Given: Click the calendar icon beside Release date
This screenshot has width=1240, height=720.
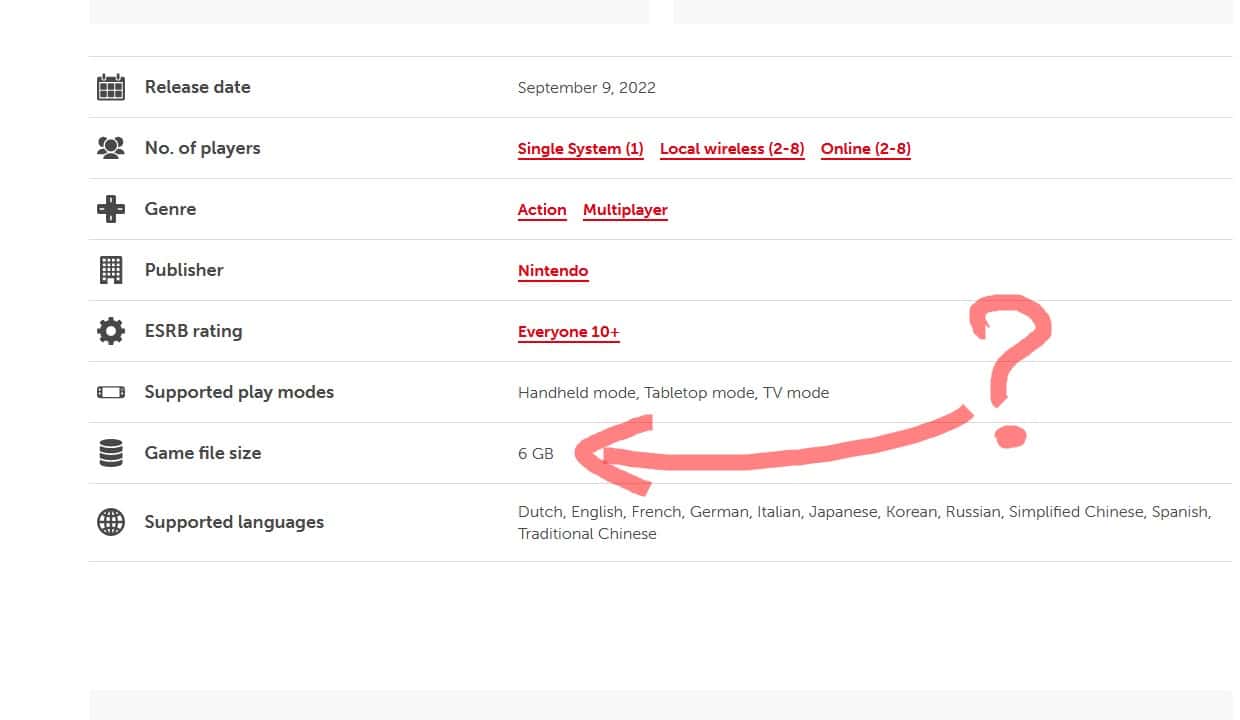Looking at the screenshot, I should pos(111,87).
